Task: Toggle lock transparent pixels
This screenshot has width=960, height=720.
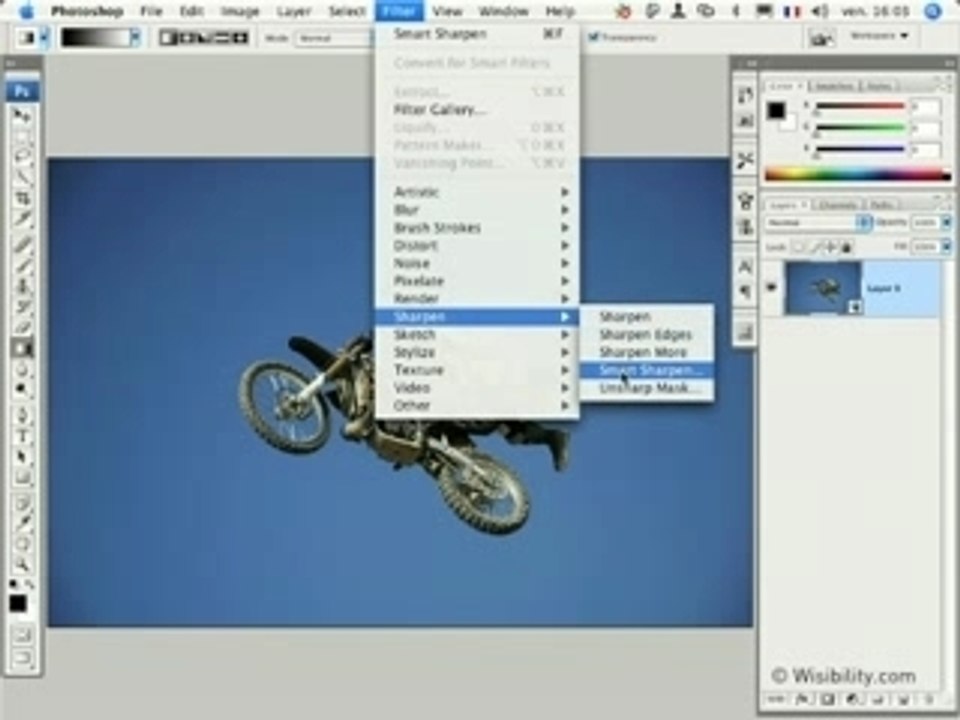Action: click(798, 247)
